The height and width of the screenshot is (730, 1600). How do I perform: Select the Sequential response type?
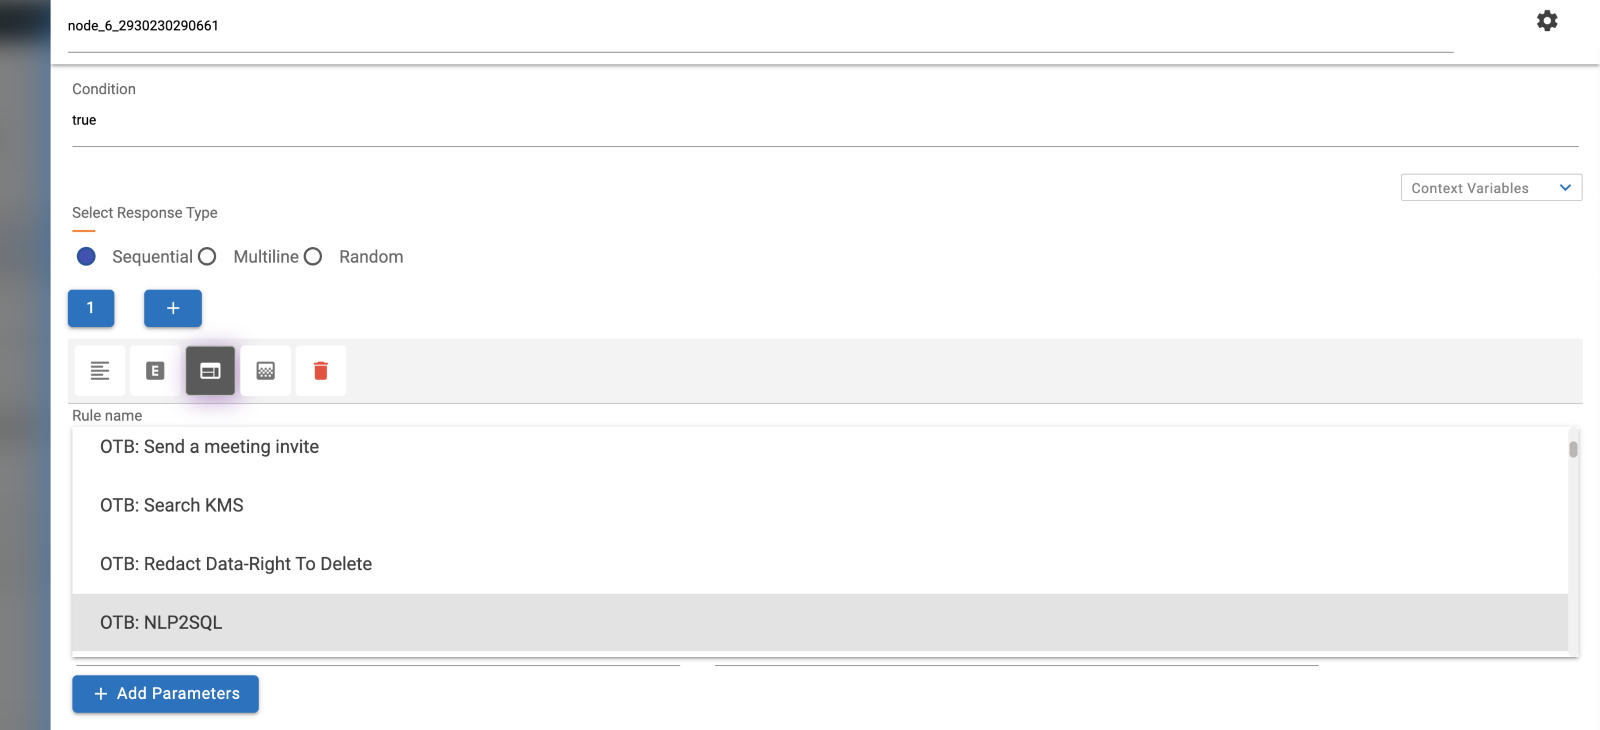point(86,256)
